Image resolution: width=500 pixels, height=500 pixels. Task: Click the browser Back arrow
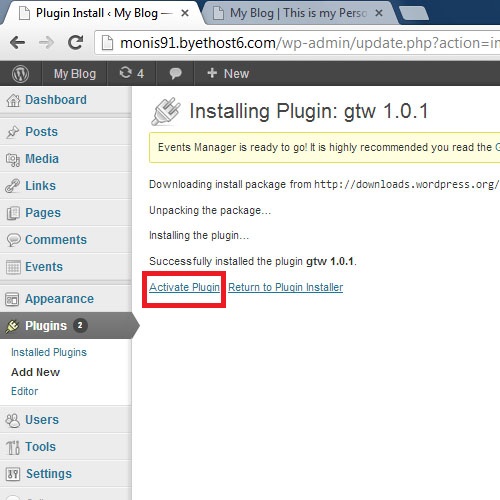(x=17, y=43)
